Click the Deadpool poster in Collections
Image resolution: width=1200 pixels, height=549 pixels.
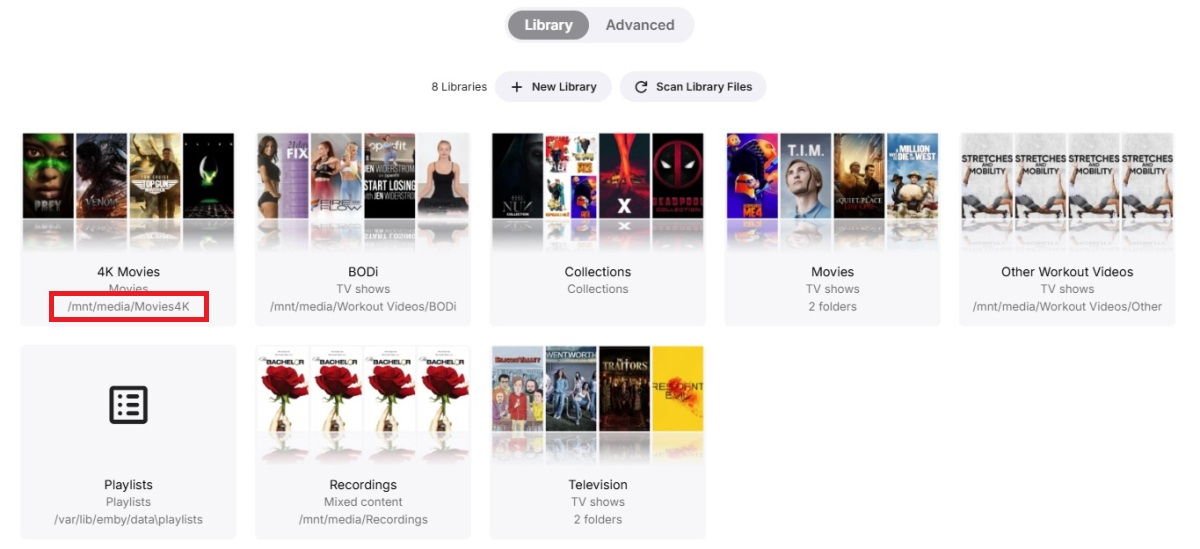pos(679,177)
